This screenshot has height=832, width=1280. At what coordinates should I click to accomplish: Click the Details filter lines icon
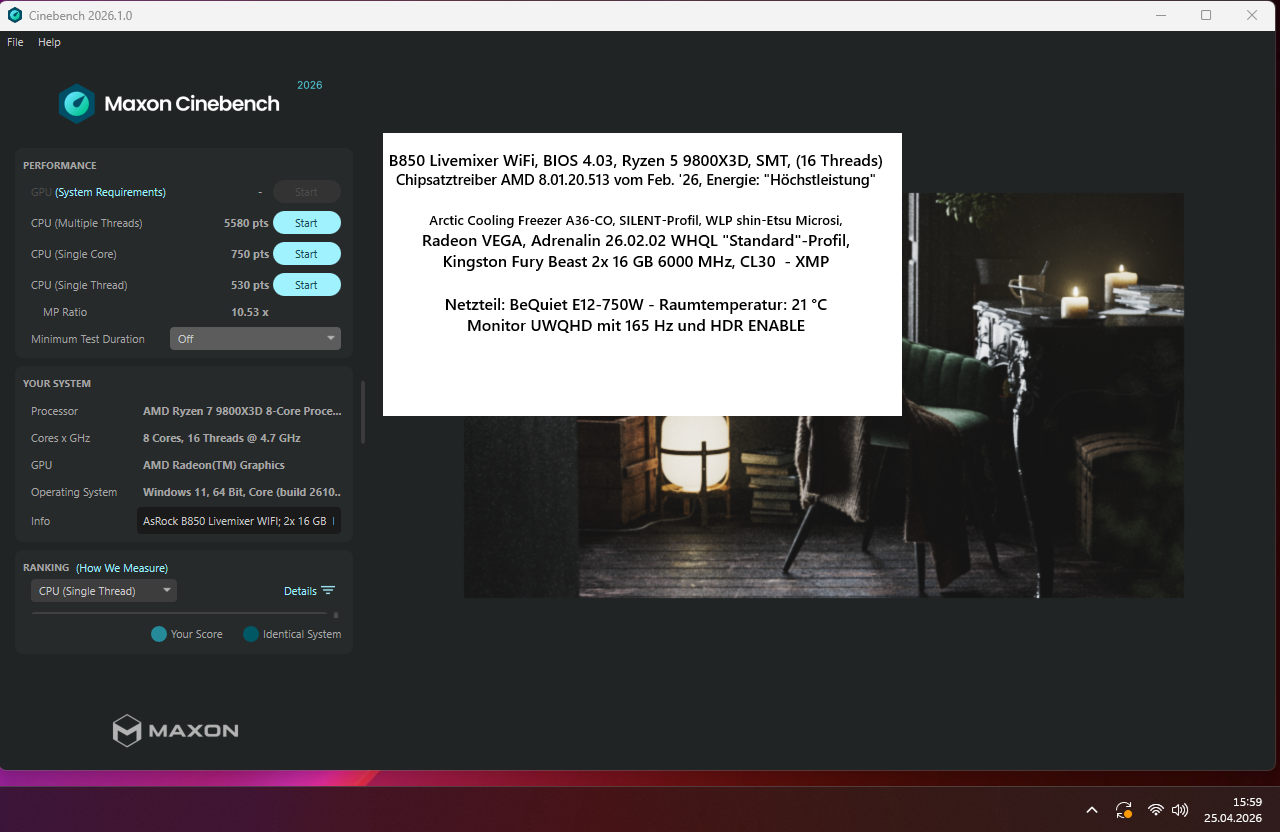tap(328, 590)
